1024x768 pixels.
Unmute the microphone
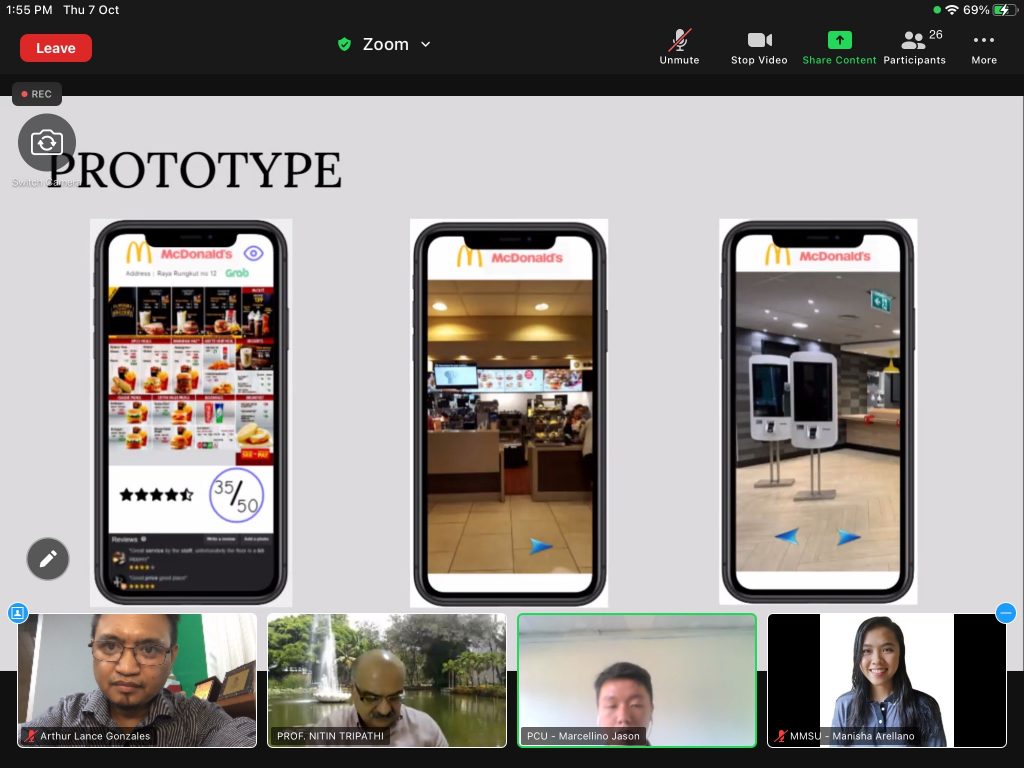(x=679, y=47)
